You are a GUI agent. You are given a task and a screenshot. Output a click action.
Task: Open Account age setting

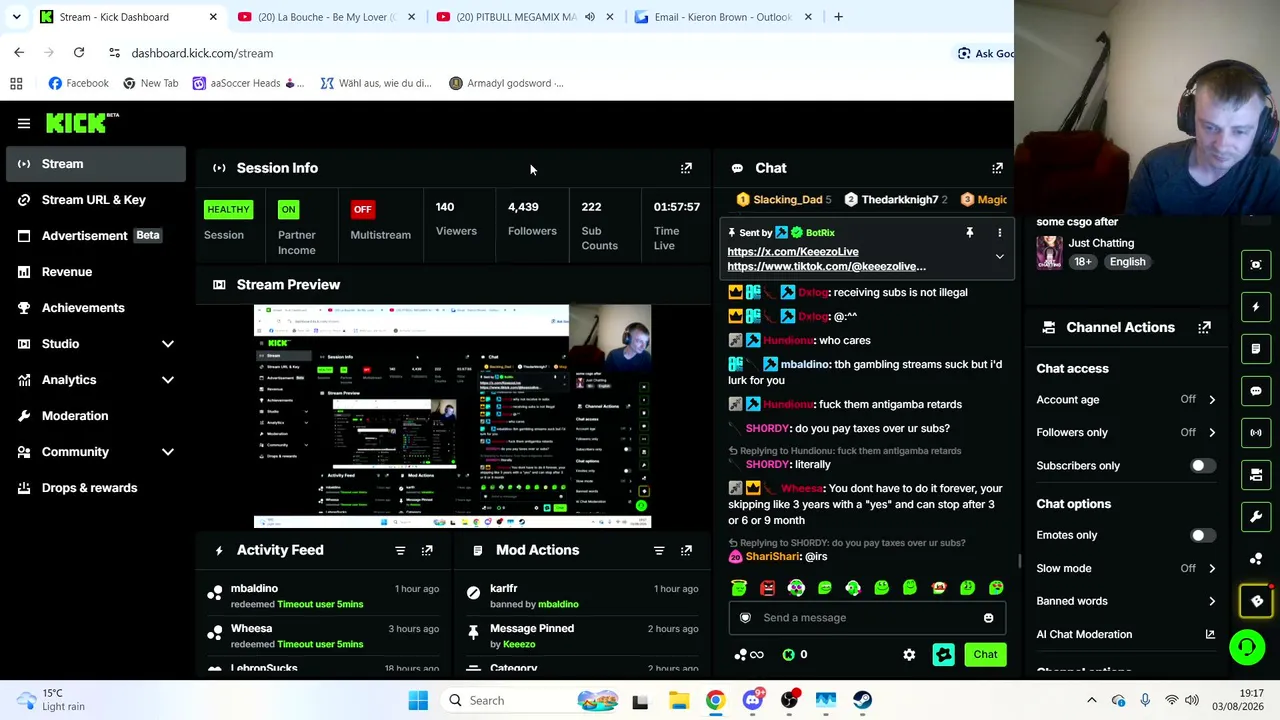tap(1126, 400)
